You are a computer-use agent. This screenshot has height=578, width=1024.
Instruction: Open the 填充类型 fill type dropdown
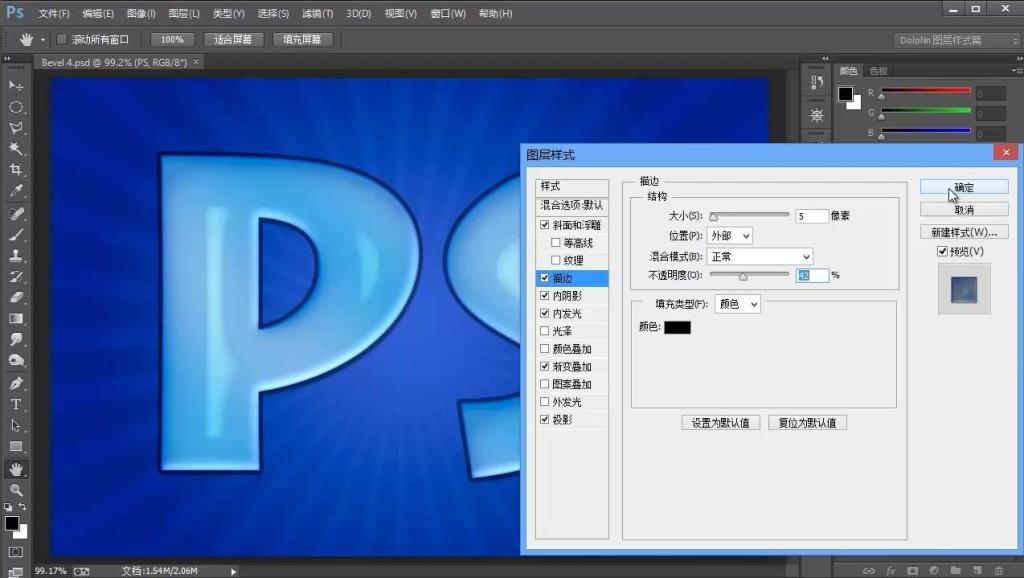(x=737, y=304)
